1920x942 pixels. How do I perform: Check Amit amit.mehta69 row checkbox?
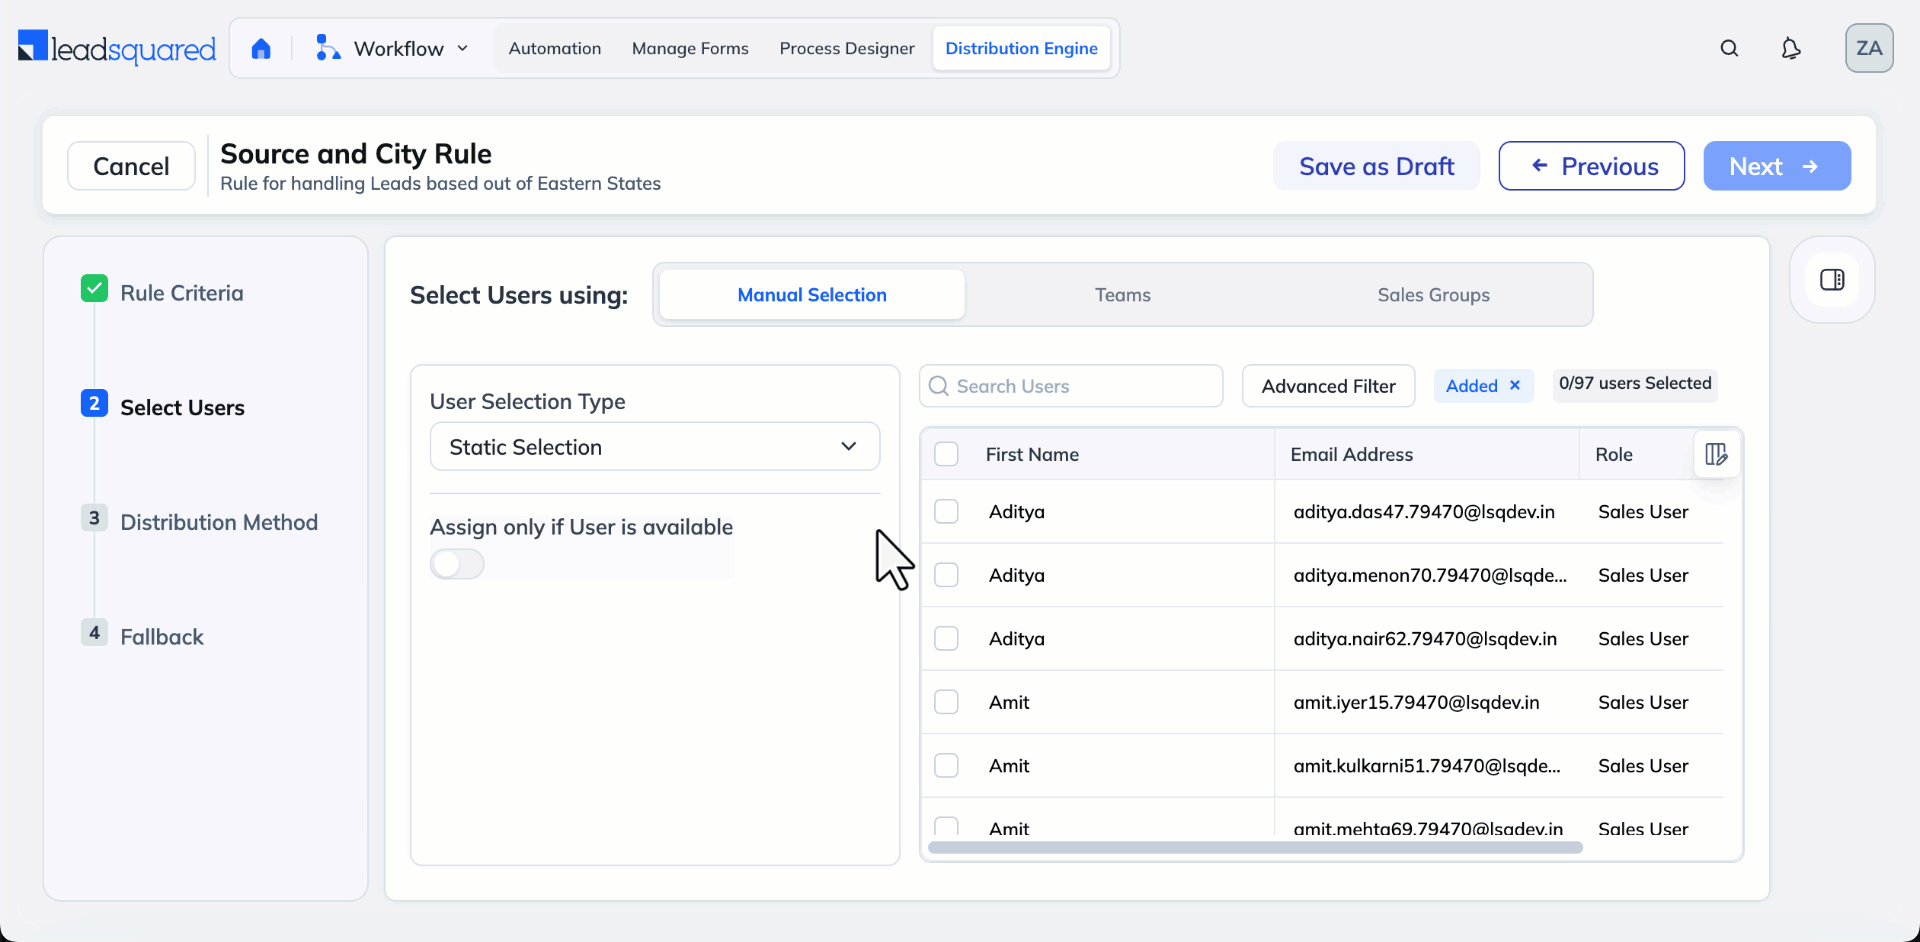pos(946,827)
